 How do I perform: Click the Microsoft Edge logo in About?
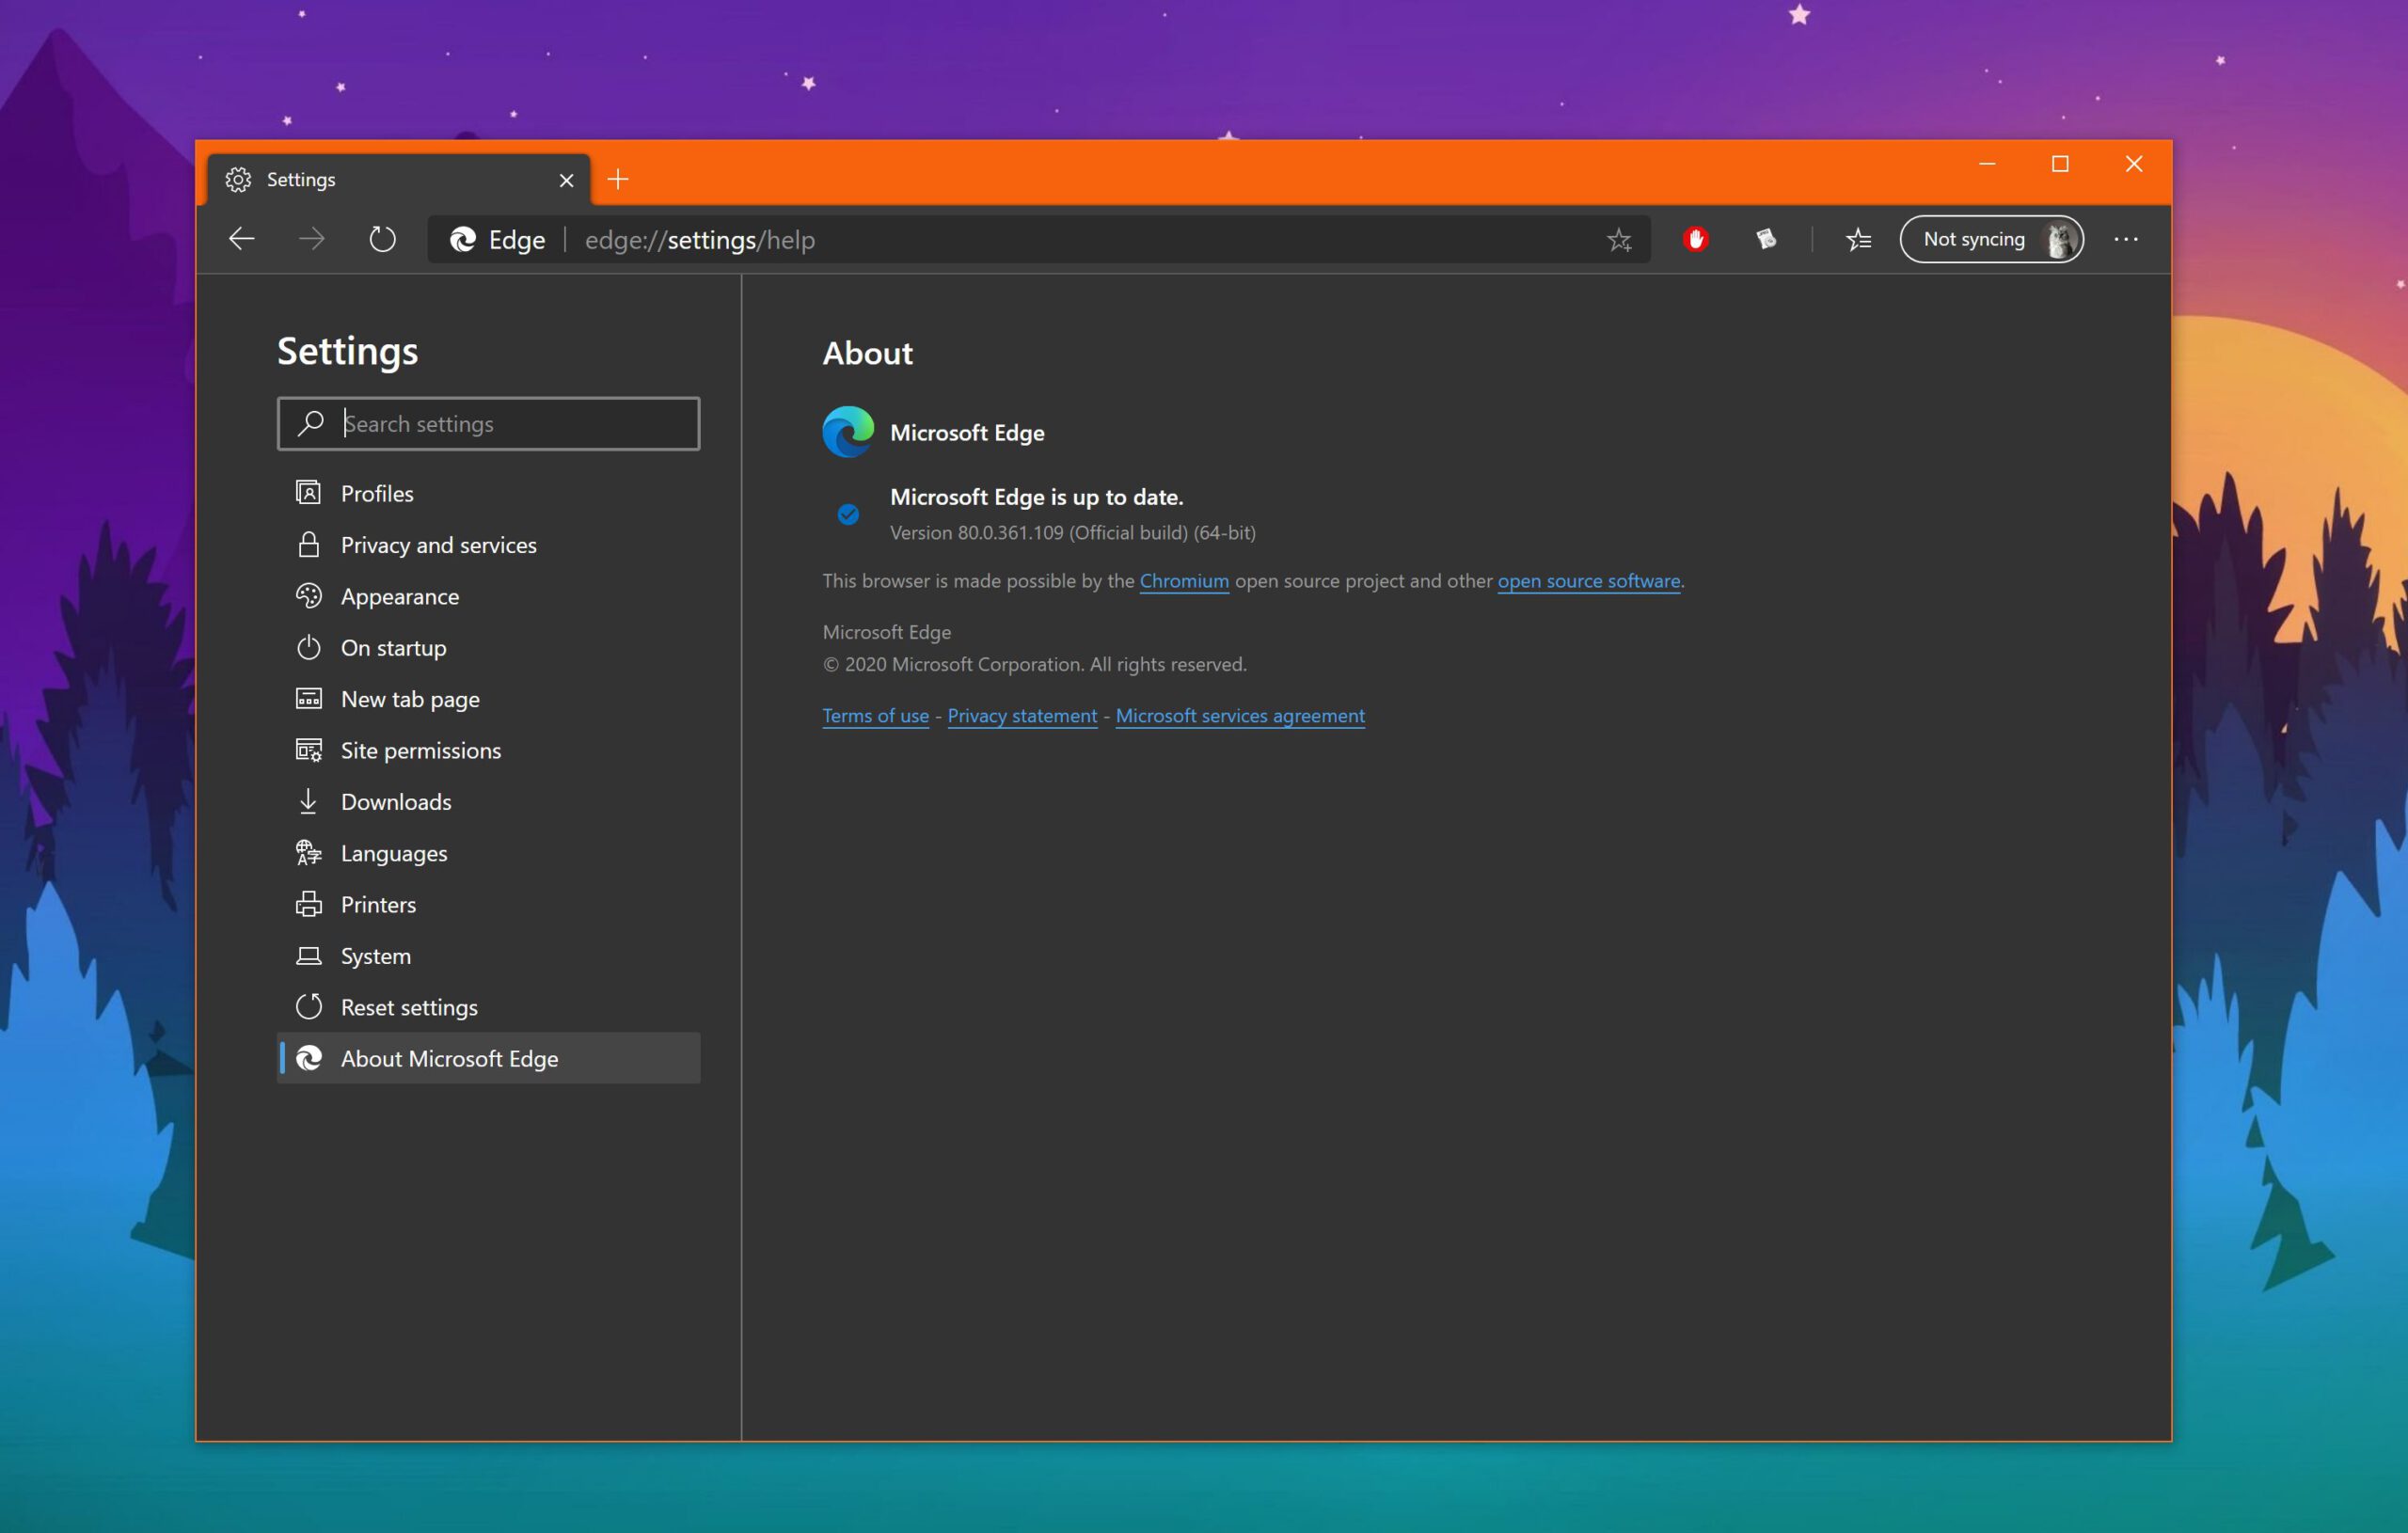tap(848, 432)
